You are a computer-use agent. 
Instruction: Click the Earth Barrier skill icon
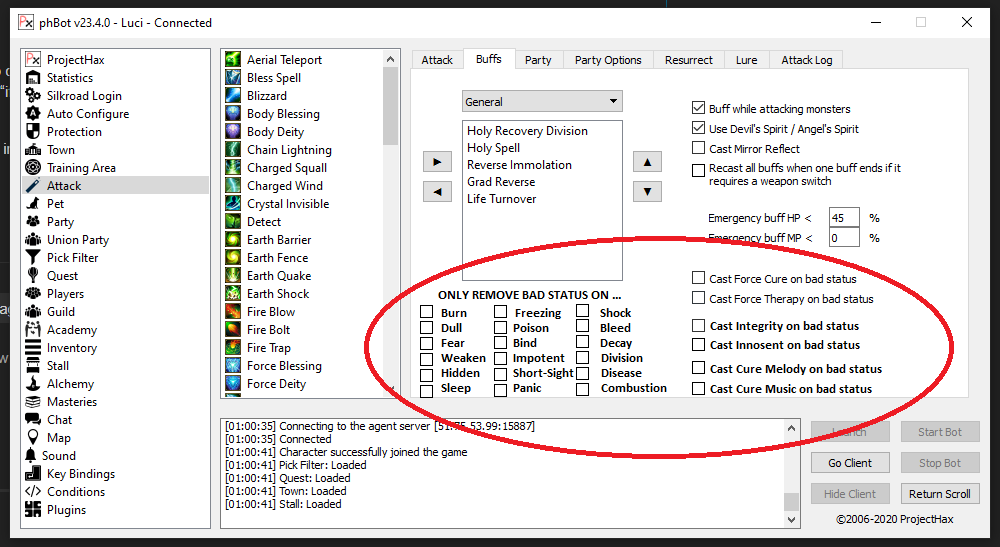click(233, 240)
